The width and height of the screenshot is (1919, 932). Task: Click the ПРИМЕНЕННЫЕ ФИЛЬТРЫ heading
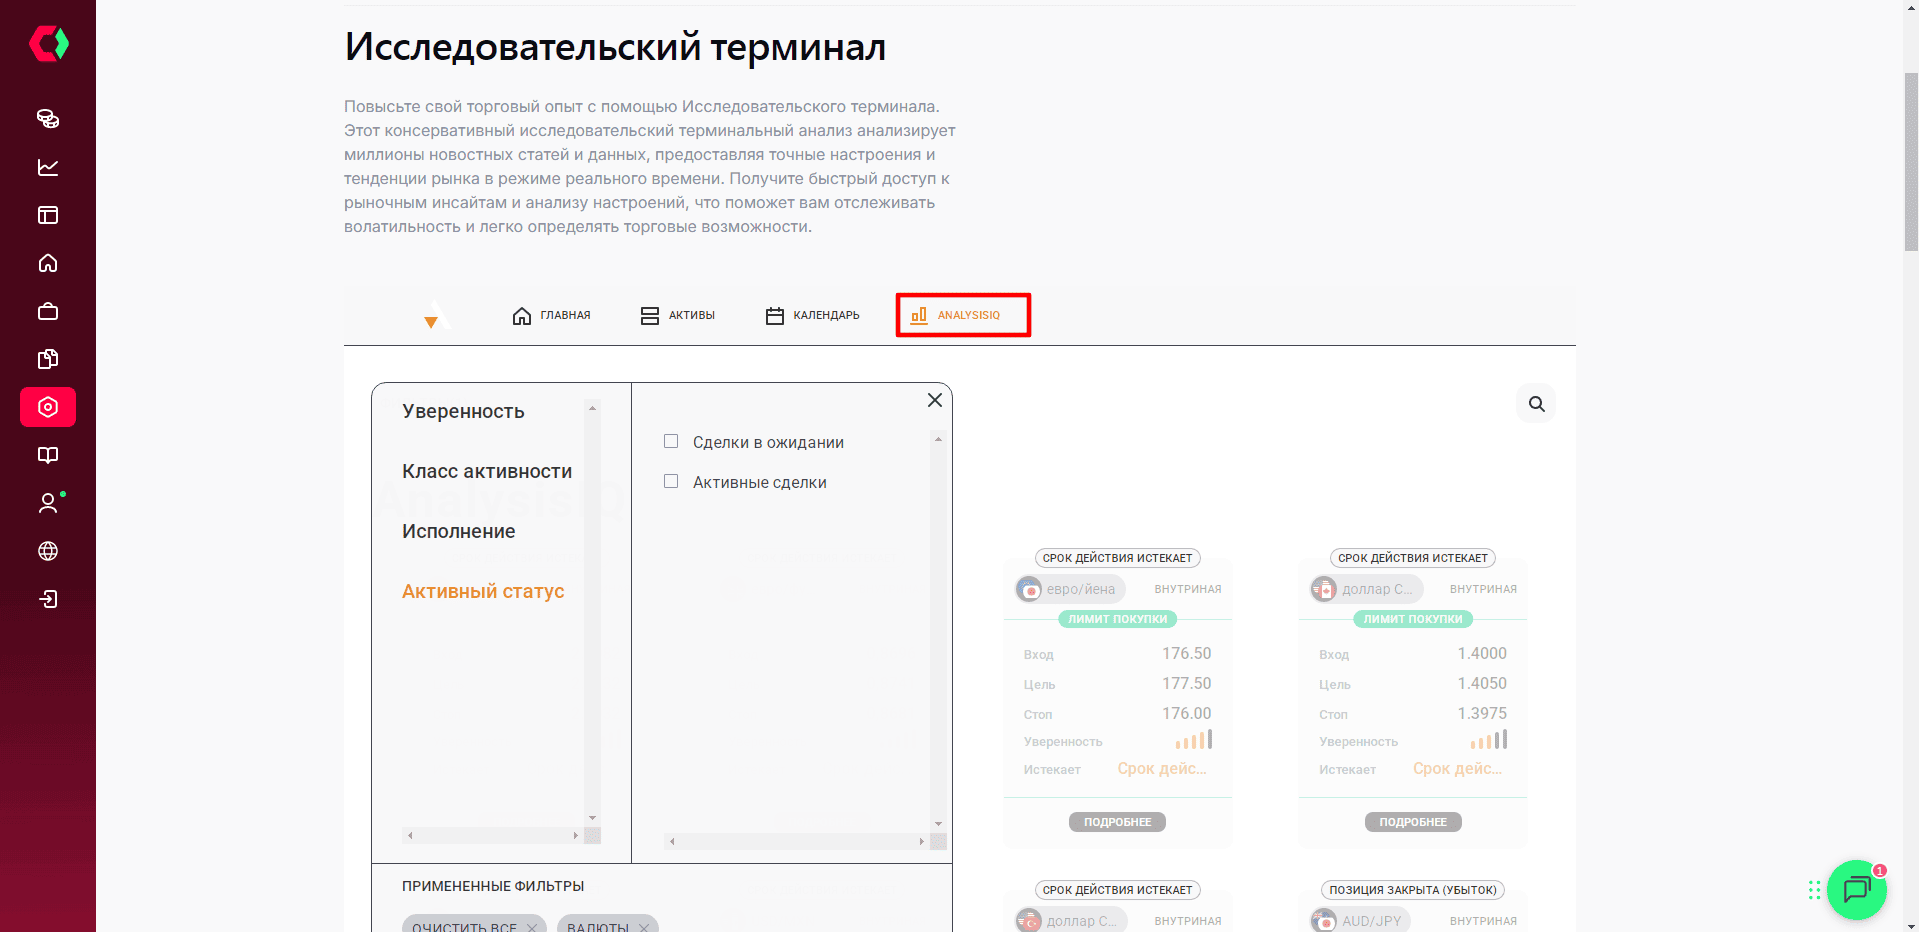pos(493,886)
